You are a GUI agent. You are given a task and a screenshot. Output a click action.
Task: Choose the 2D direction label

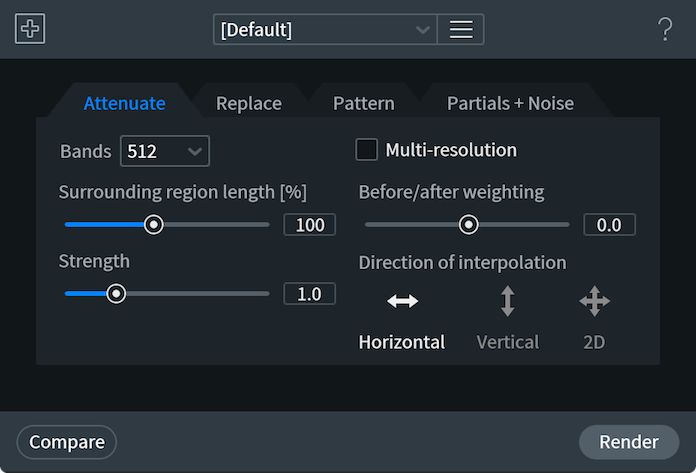point(594,342)
